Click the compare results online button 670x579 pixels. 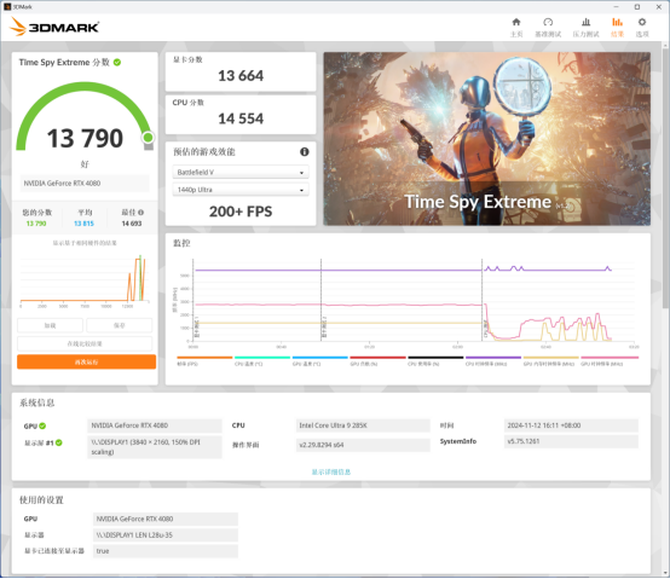[x=85, y=344]
